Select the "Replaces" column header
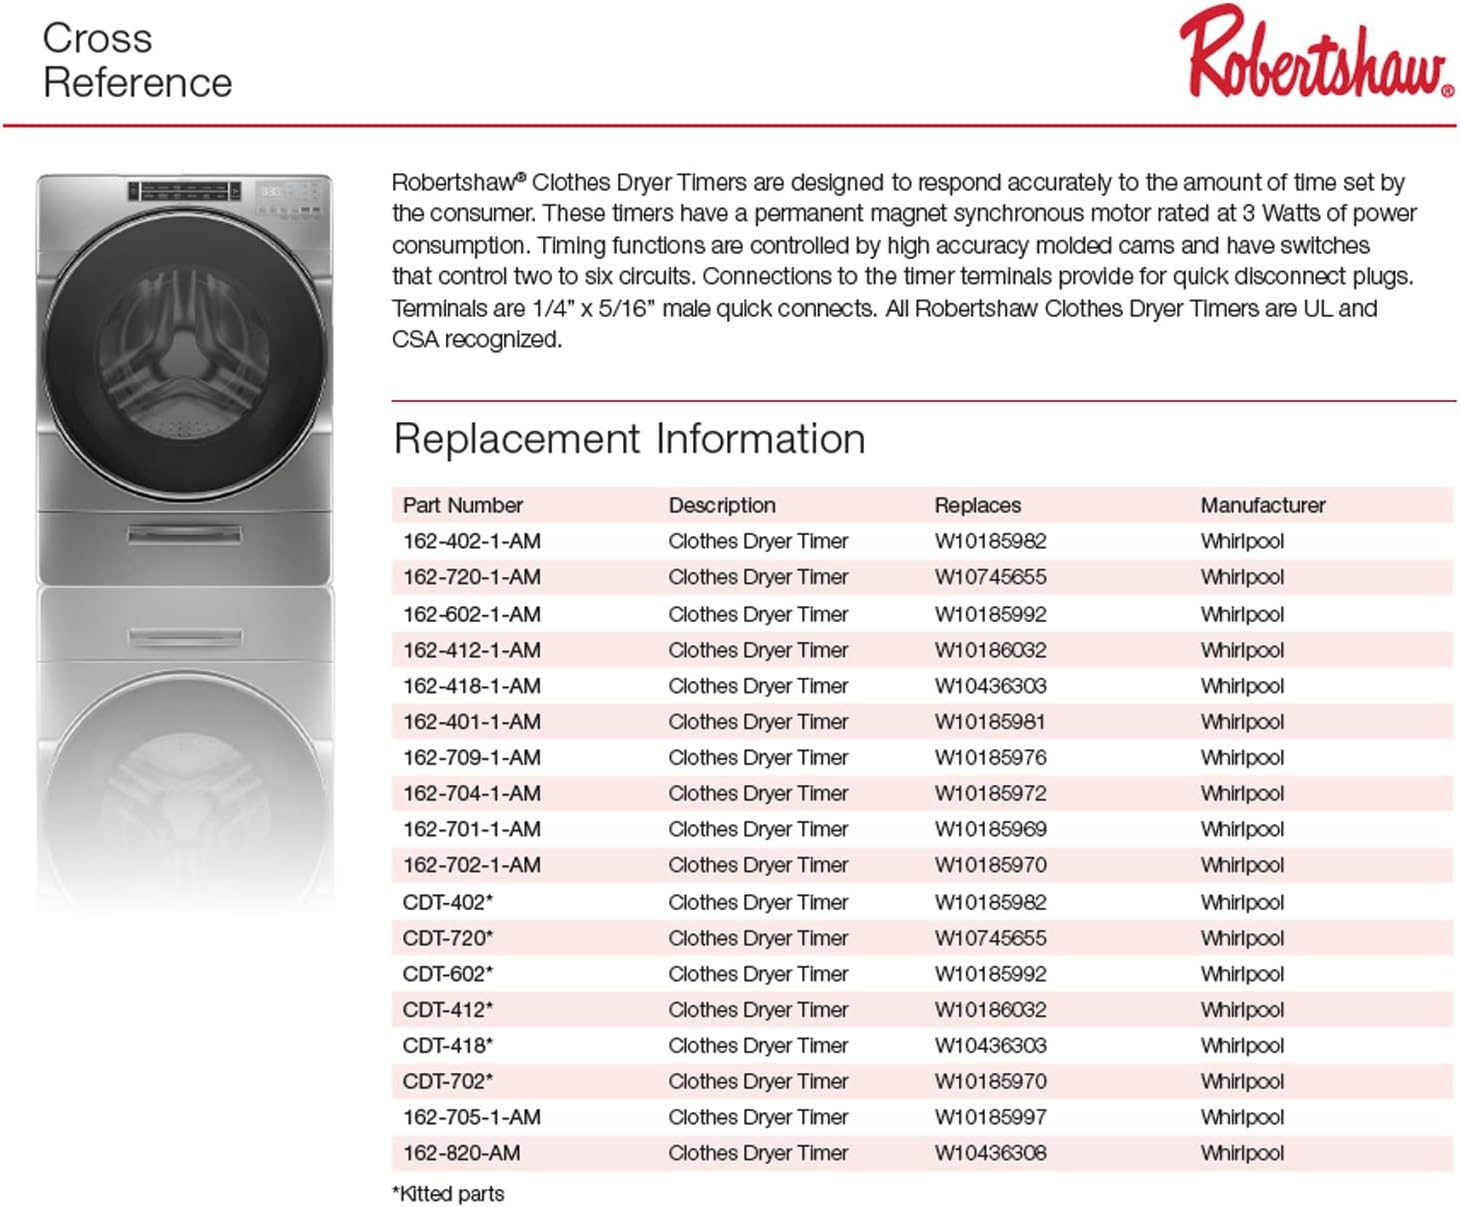 click(978, 505)
